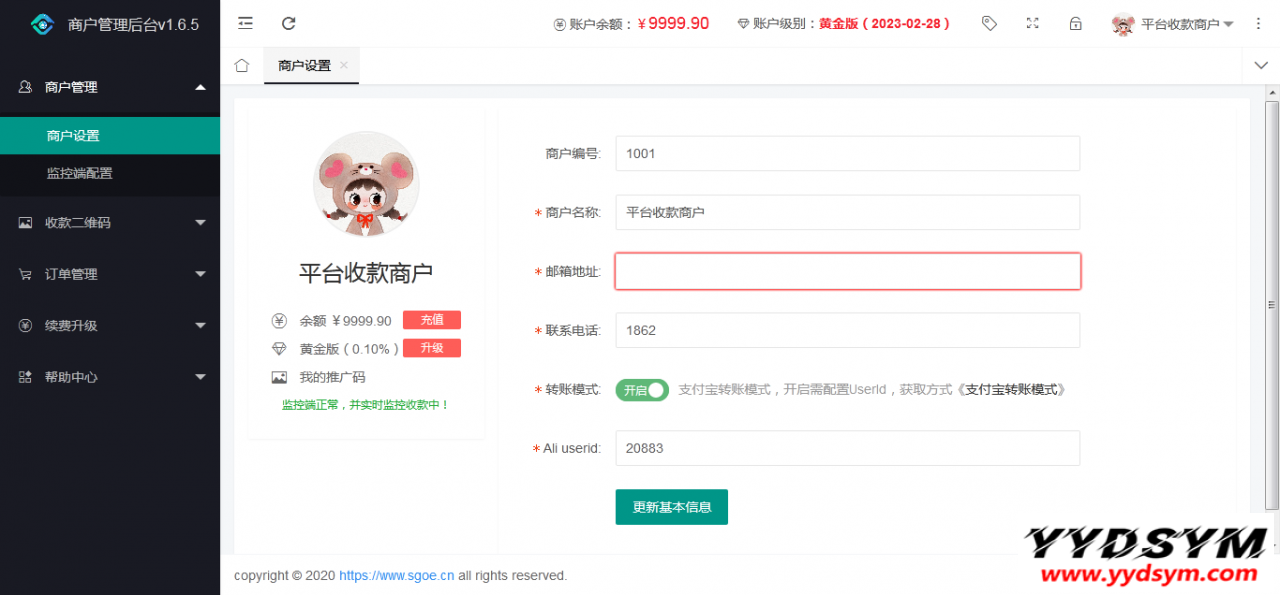The image size is (1280, 595).
Task: Click the refresh icon in top bar
Action: tap(289, 23)
